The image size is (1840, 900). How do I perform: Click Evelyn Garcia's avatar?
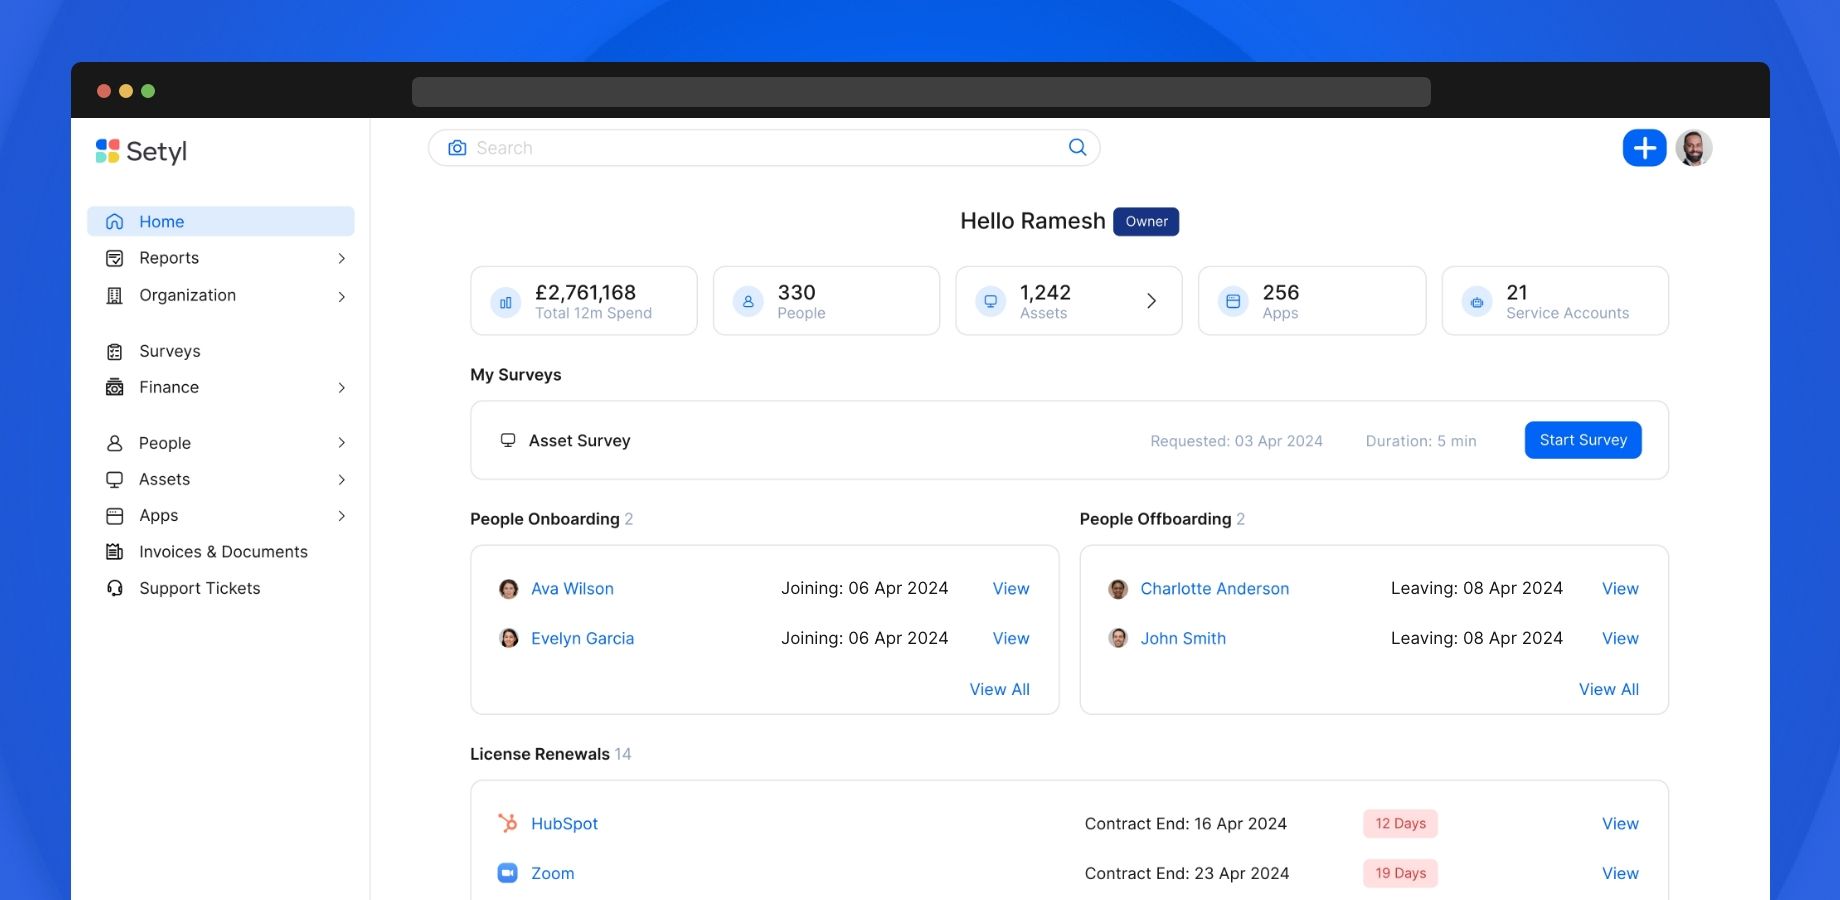tap(509, 638)
